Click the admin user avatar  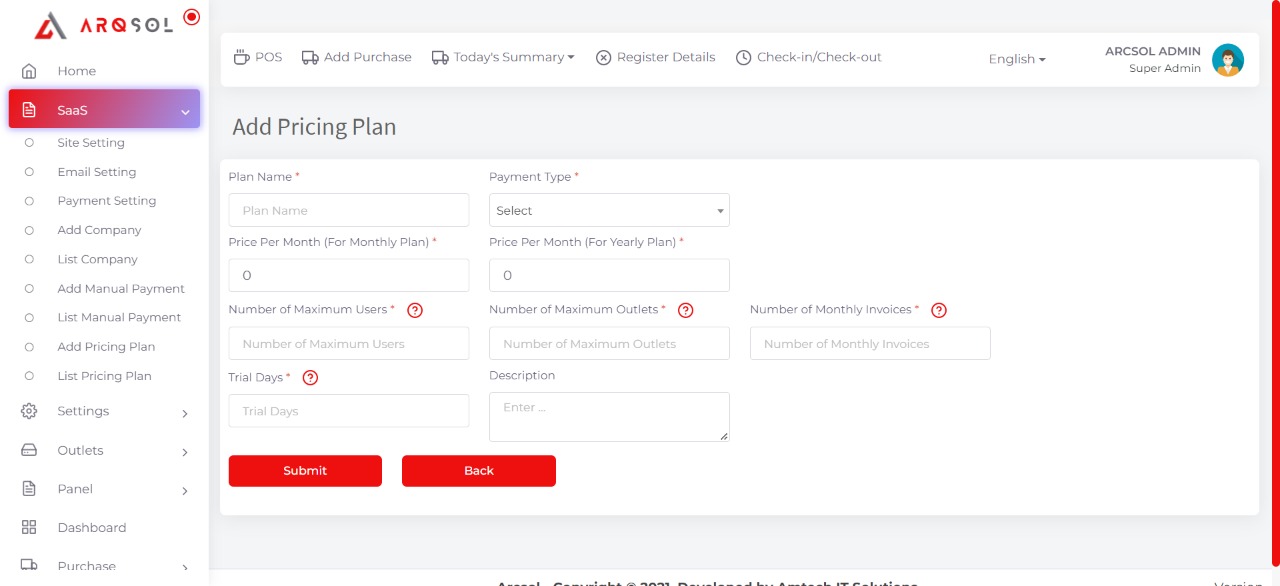coord(1227,60)
